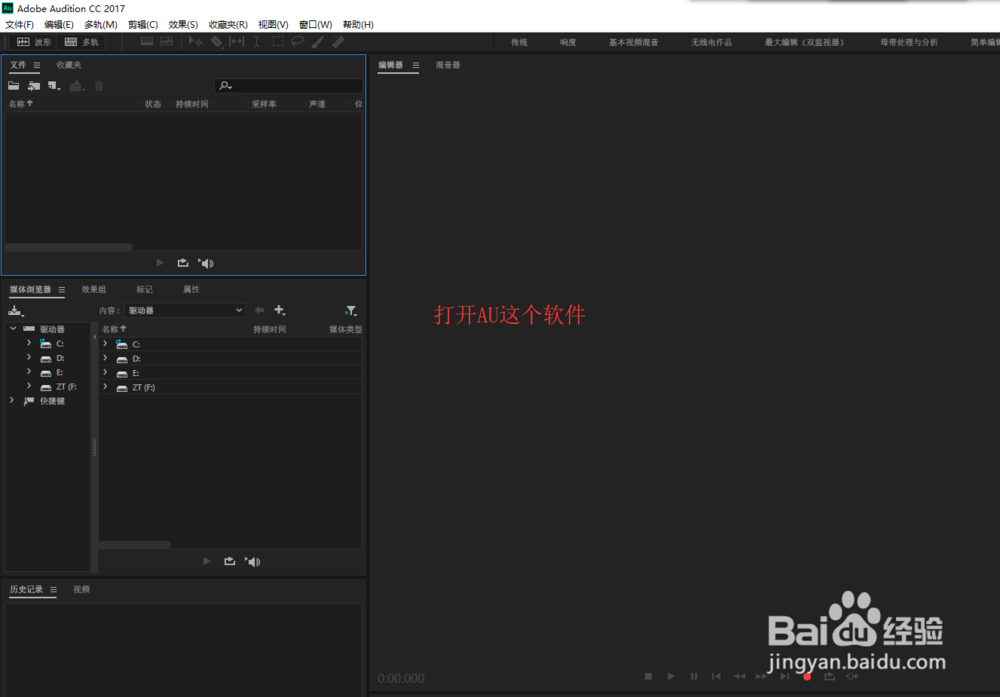Open the 剪辑(C) menu

point(143,24)
